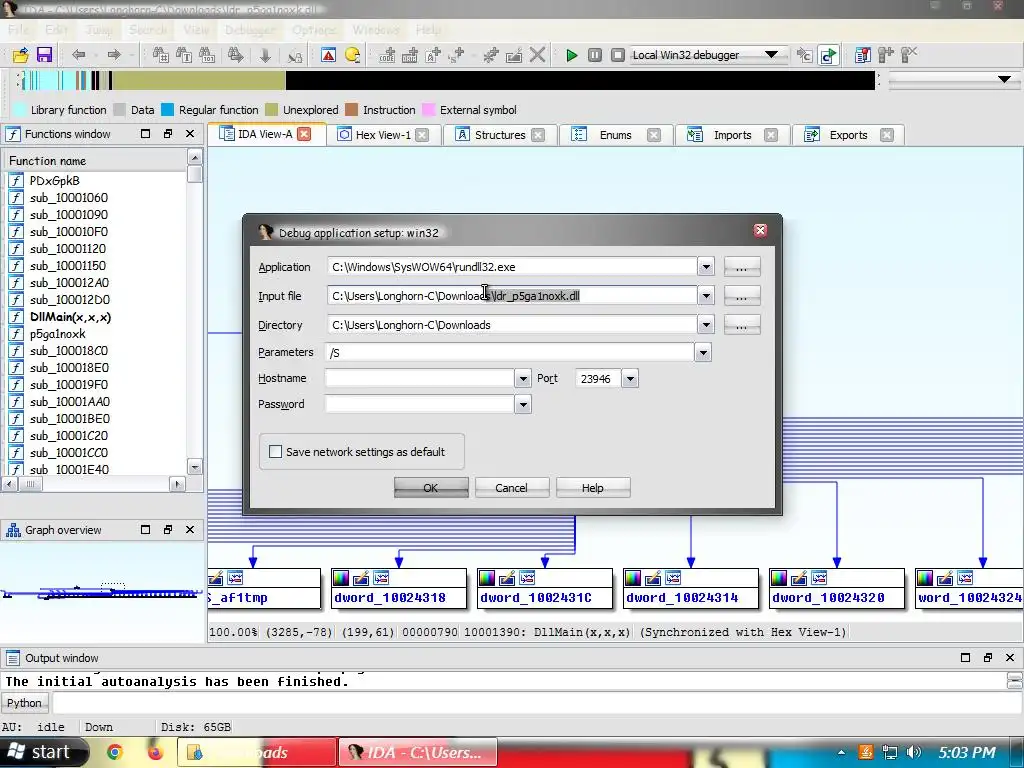Image resolution: width=1024 pixels, height=768 pixels.
Task: Expand the Application path dropdown
Action: [705, 266]
